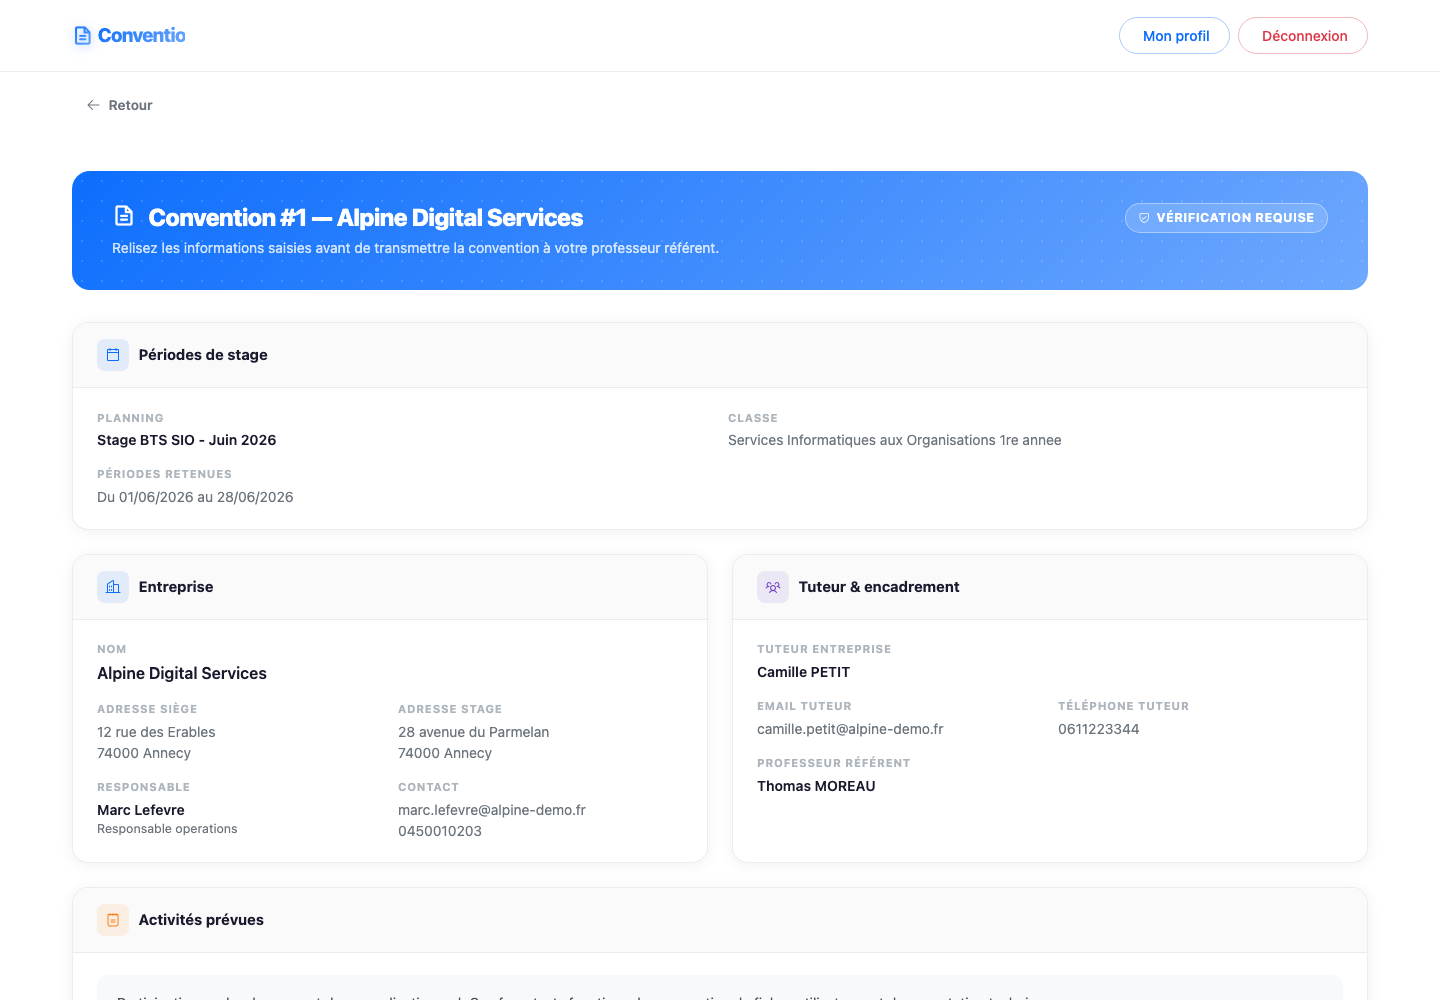The height and width of the screenshot is (1000, 1440).
Task: Go back using the Retour link
Action: (x=119, y=105)
